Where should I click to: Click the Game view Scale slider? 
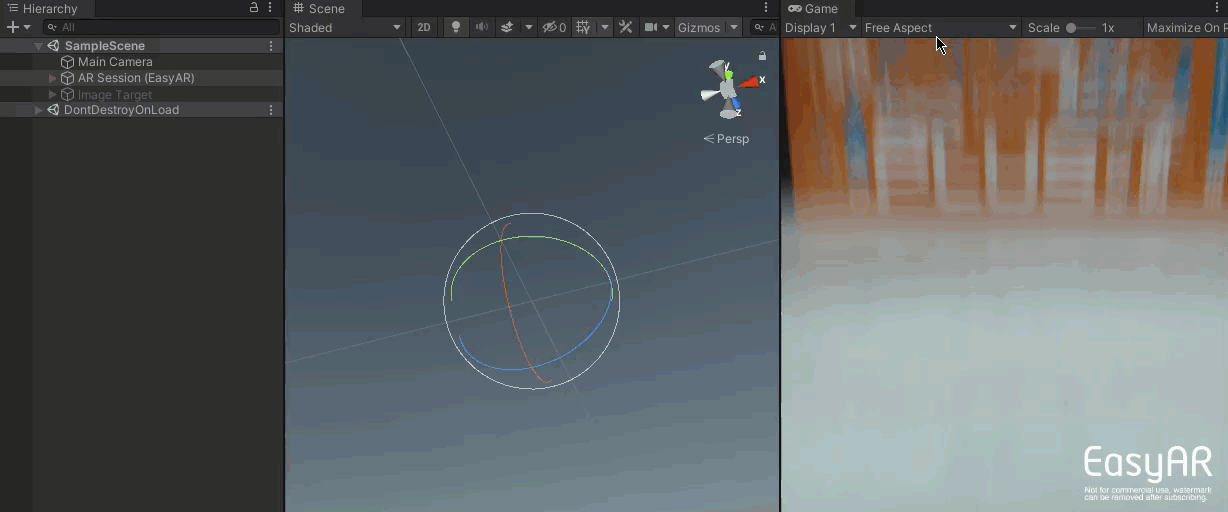tap(1079, 28)
